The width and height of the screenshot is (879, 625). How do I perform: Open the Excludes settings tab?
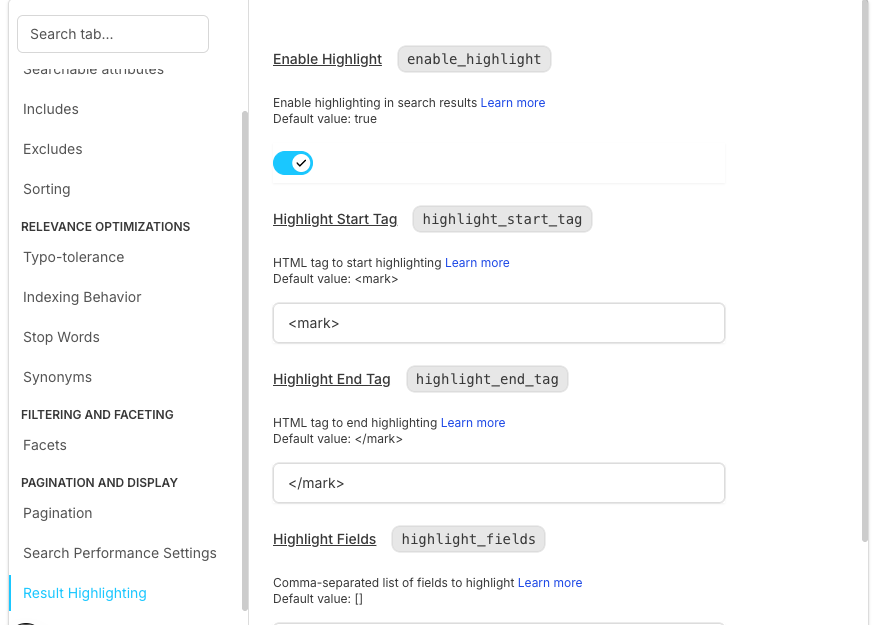click(x=53, y=149)
